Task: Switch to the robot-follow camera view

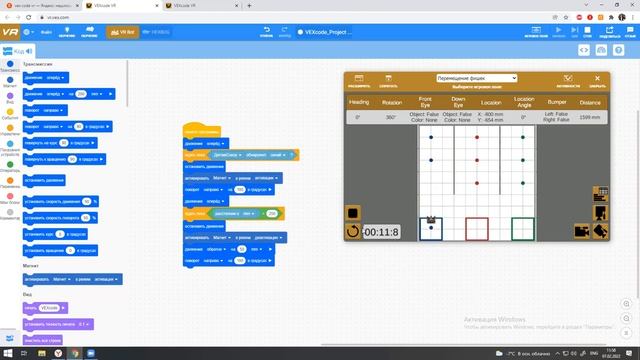Action: pos(600,213)
